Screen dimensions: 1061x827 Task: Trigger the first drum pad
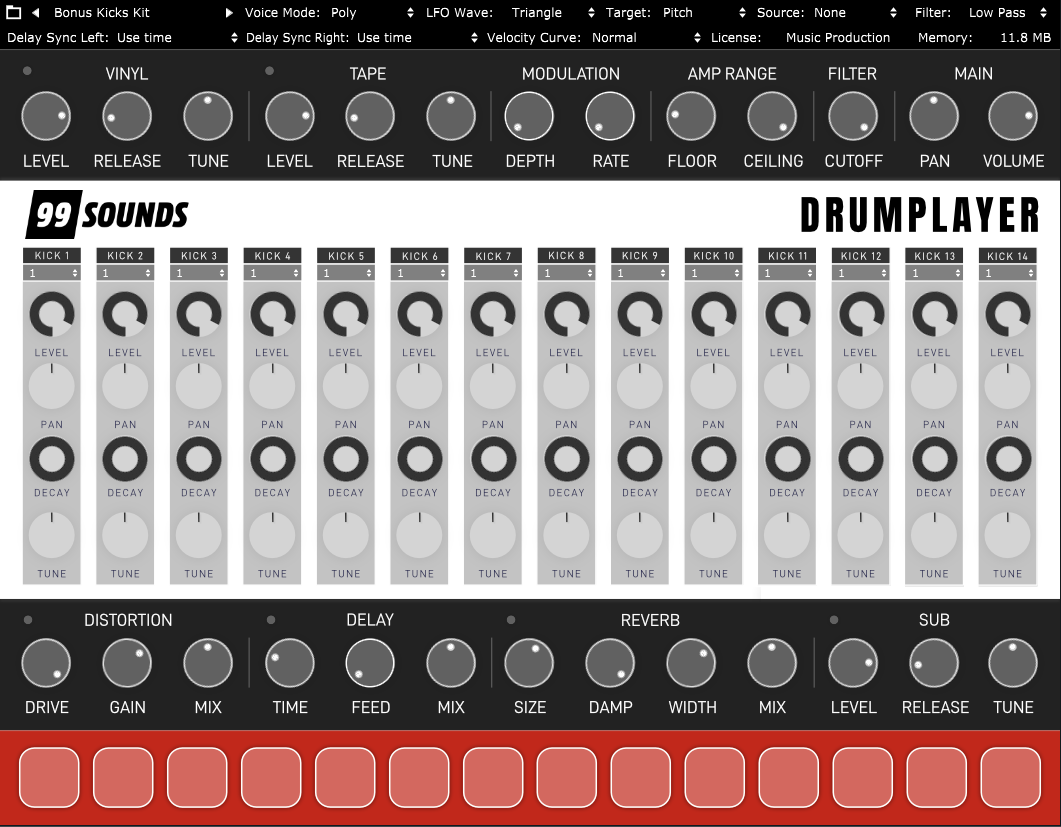pyautogui.click(x=49, y=776)
